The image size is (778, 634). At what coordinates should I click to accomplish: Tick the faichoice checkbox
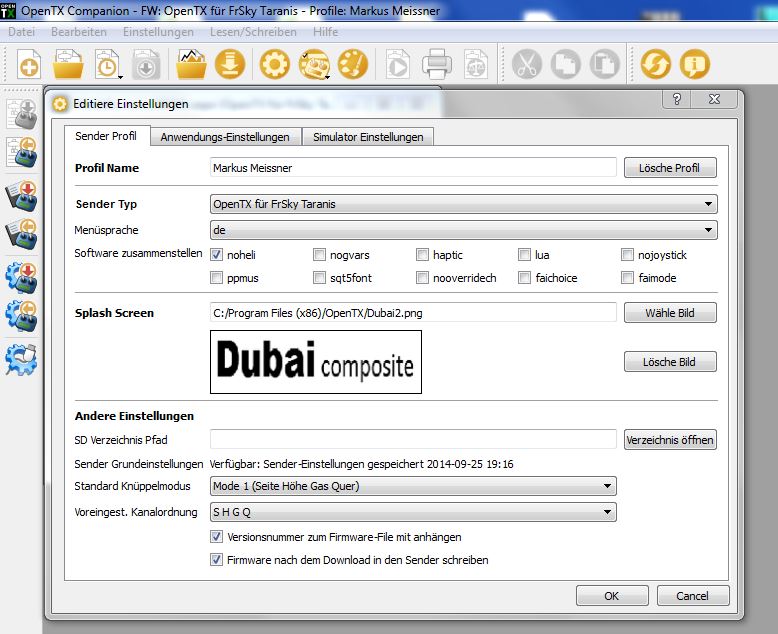tap(524, 278)
